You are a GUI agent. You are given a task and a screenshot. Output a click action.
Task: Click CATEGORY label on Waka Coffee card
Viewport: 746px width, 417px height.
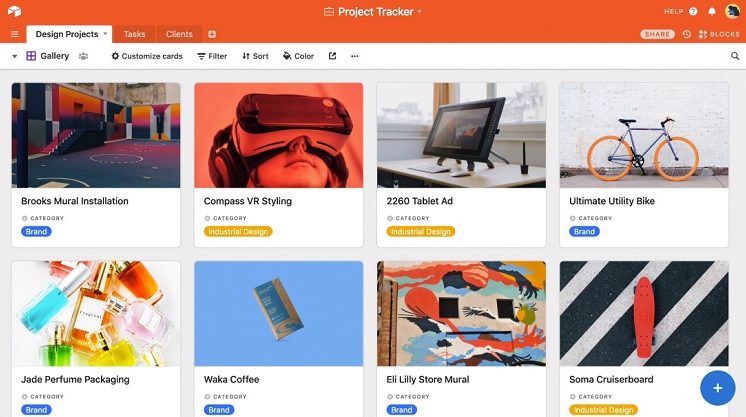tap(229, 397)
